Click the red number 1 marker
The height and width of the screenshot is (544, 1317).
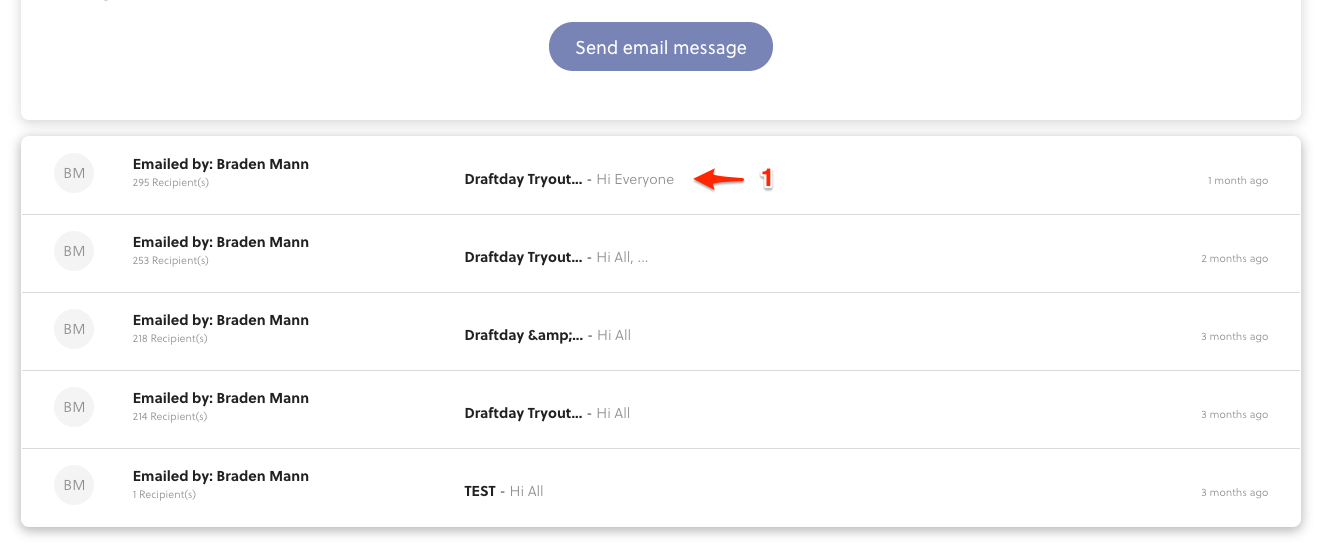click(x=766, y=179)
